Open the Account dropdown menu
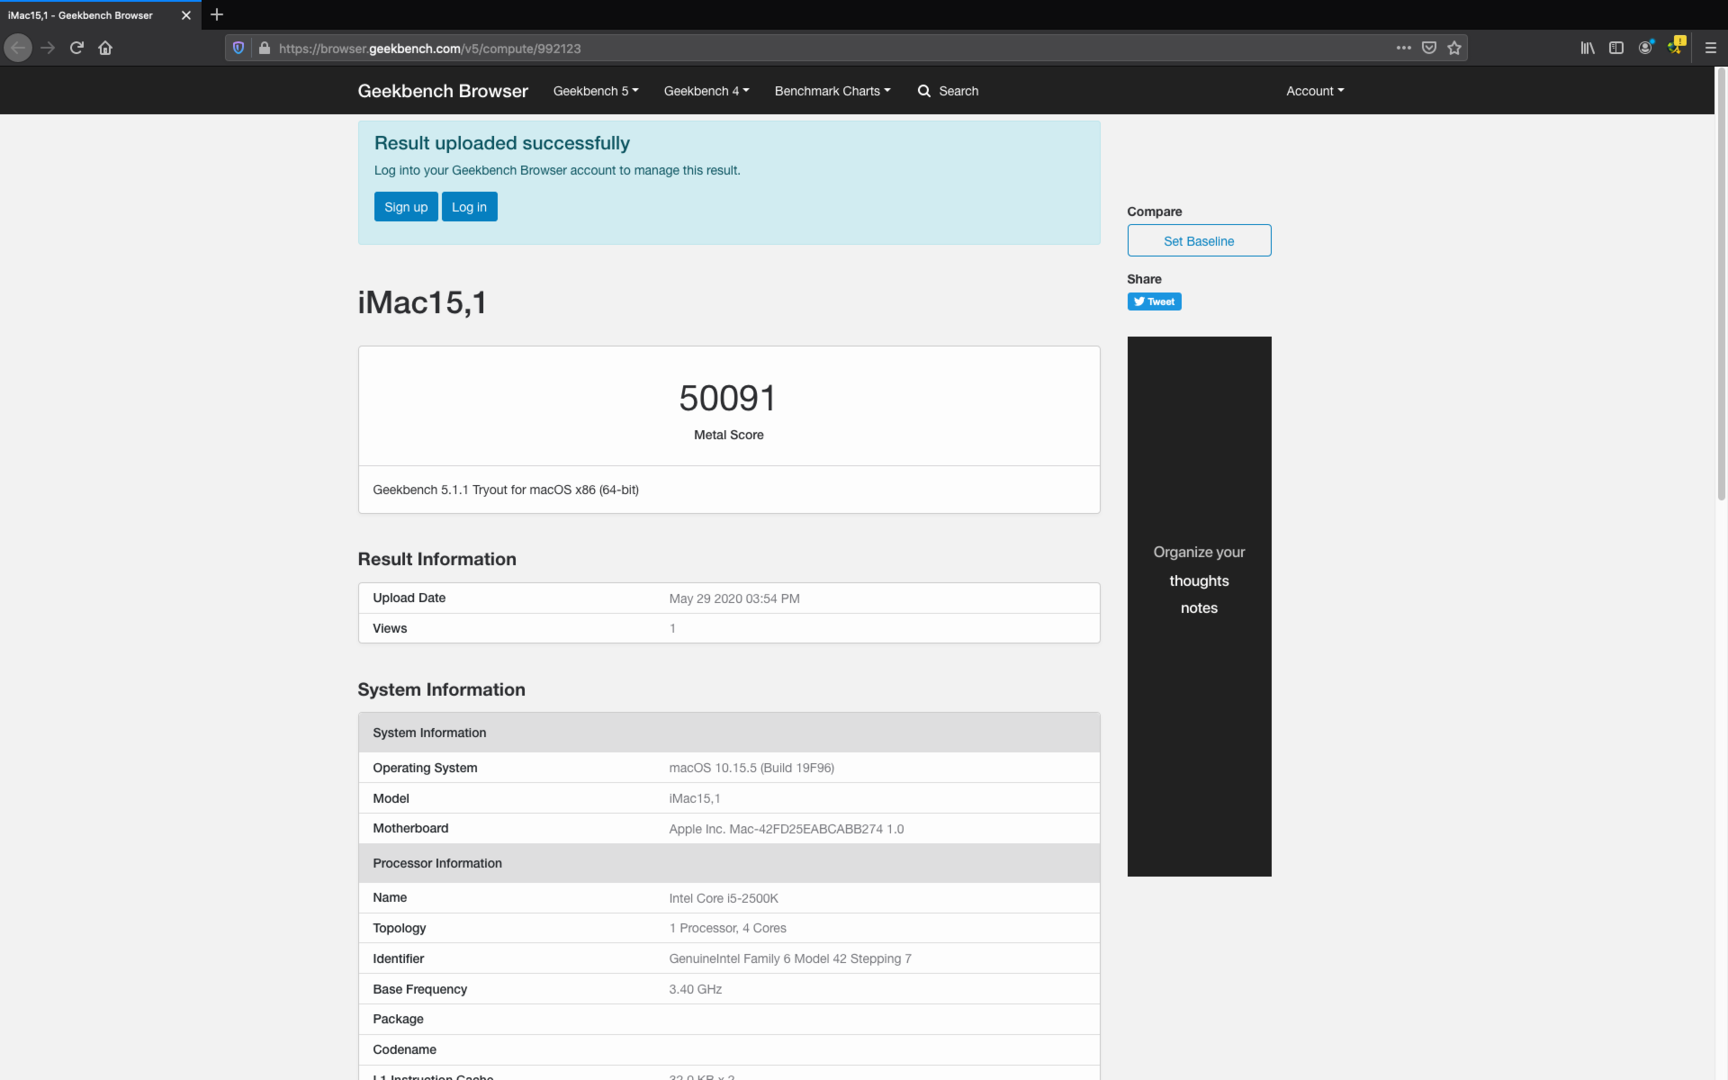Viewport: 1728px width, 1080px height. [1315, 91]
